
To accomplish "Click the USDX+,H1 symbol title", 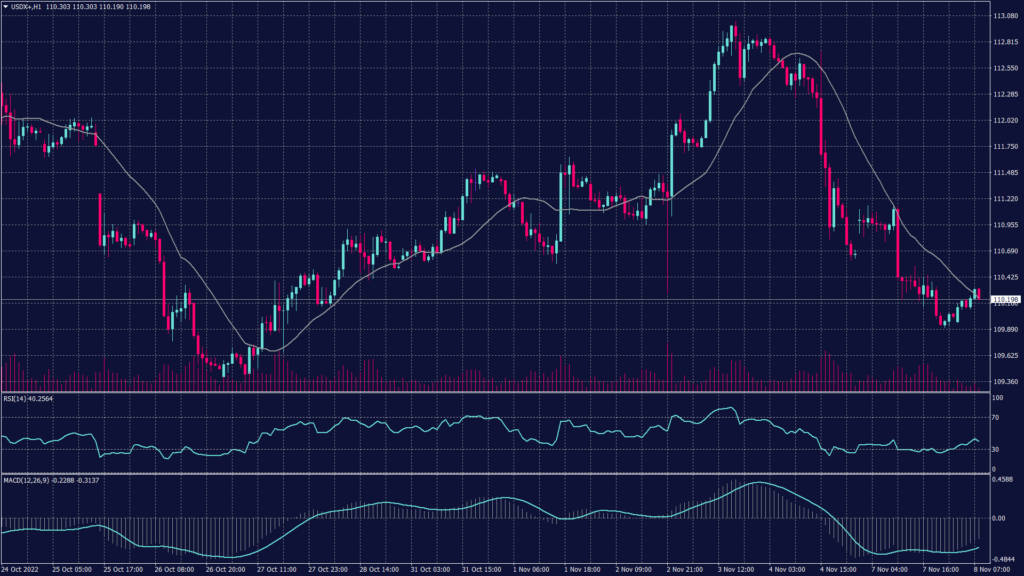I will click(x=27, y=7).
